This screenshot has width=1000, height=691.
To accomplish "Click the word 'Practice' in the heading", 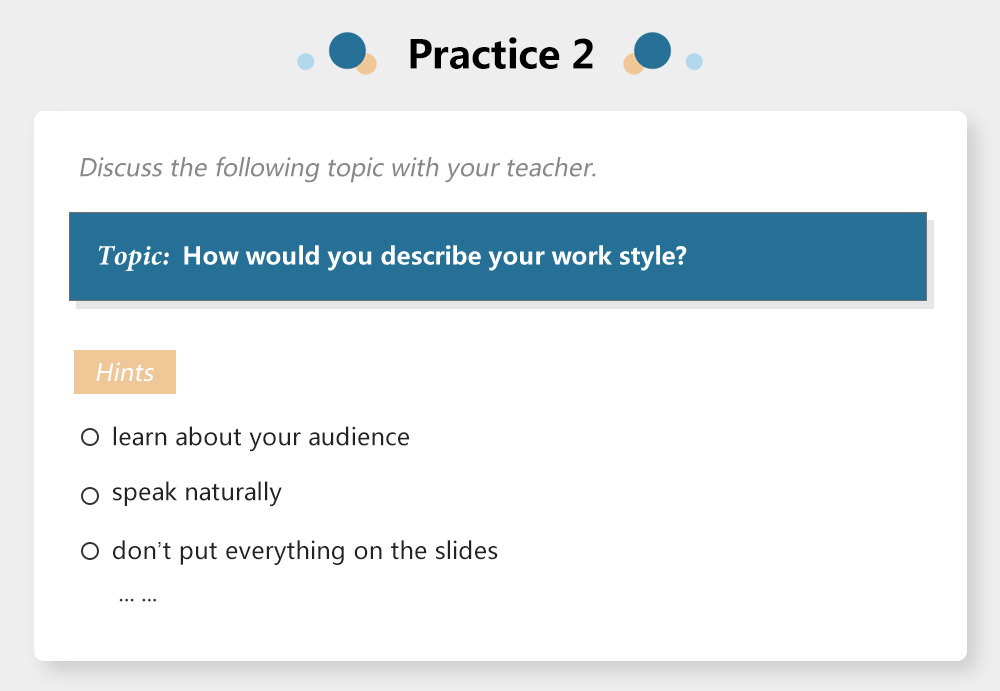I will [484, 54].
